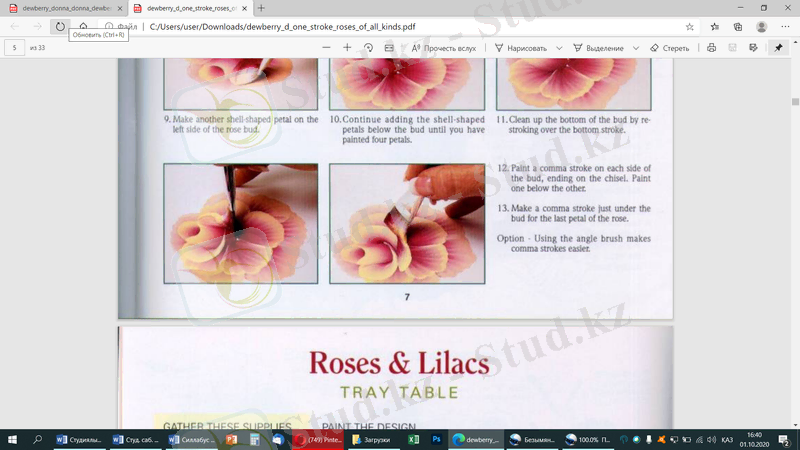Open Calculator from the taskbar
The image size is (800, 450).
(x=255, y=439)
